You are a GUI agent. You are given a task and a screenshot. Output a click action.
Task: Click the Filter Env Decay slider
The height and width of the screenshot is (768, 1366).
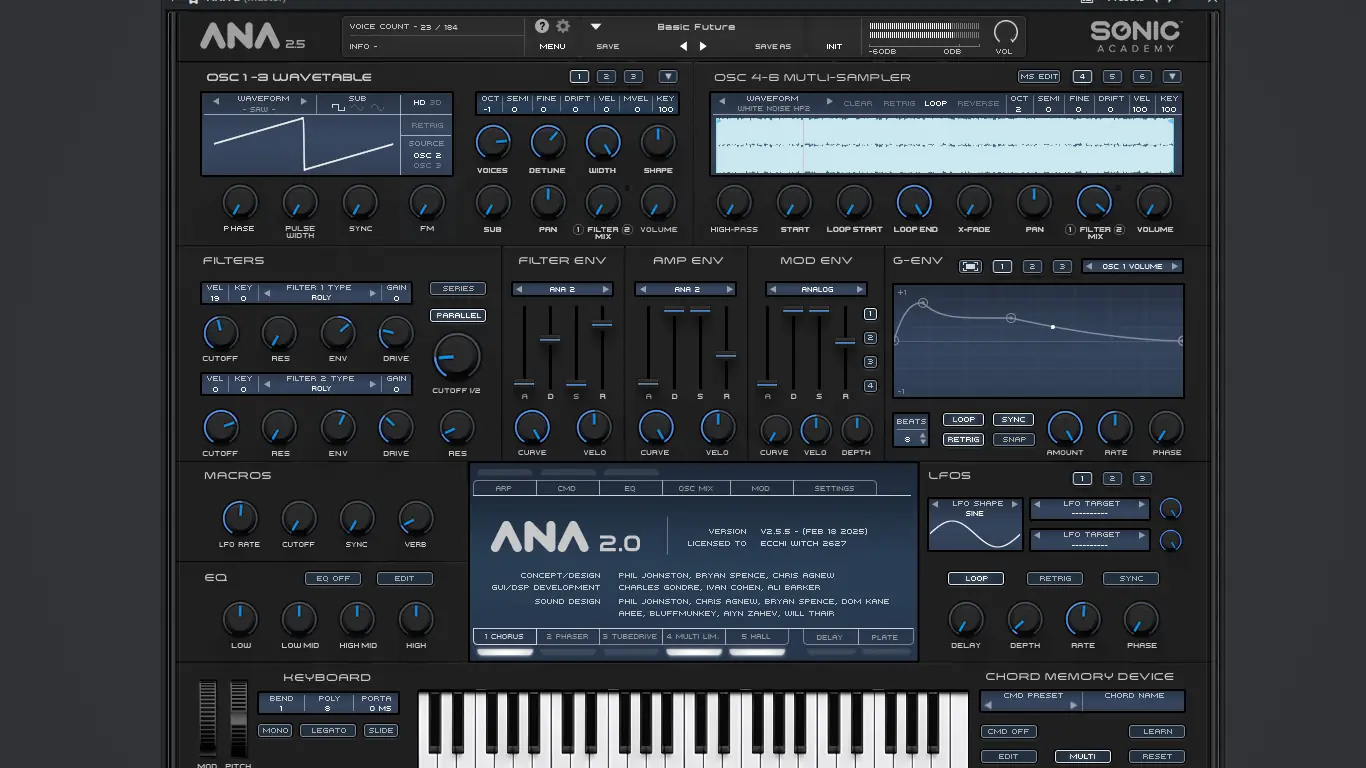(550, 340)
